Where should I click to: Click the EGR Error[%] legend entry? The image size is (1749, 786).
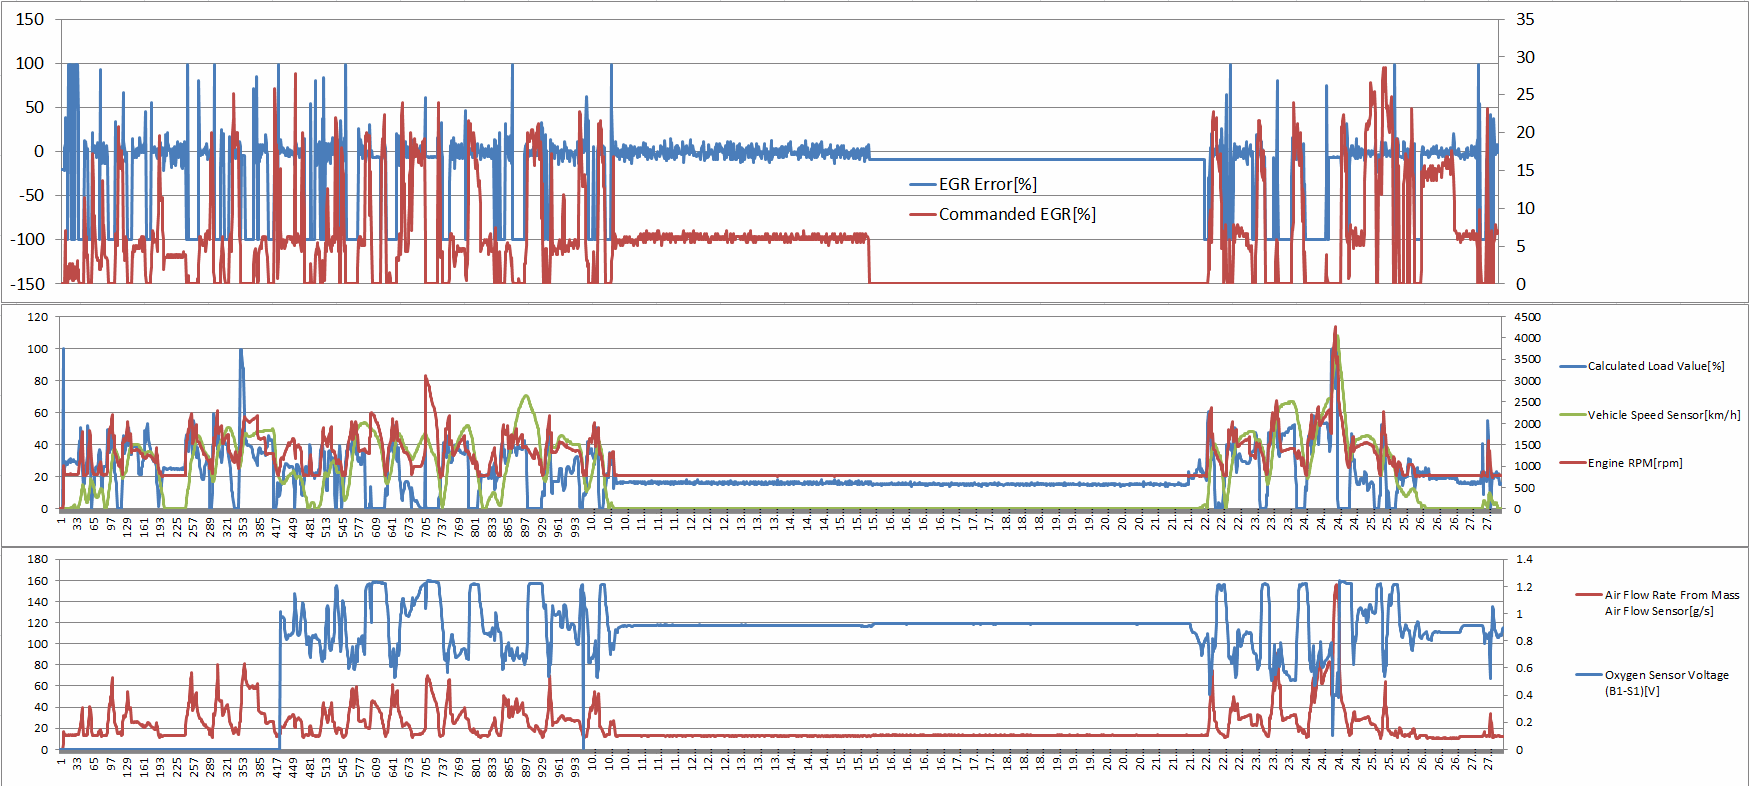click(x=986, y=184)
